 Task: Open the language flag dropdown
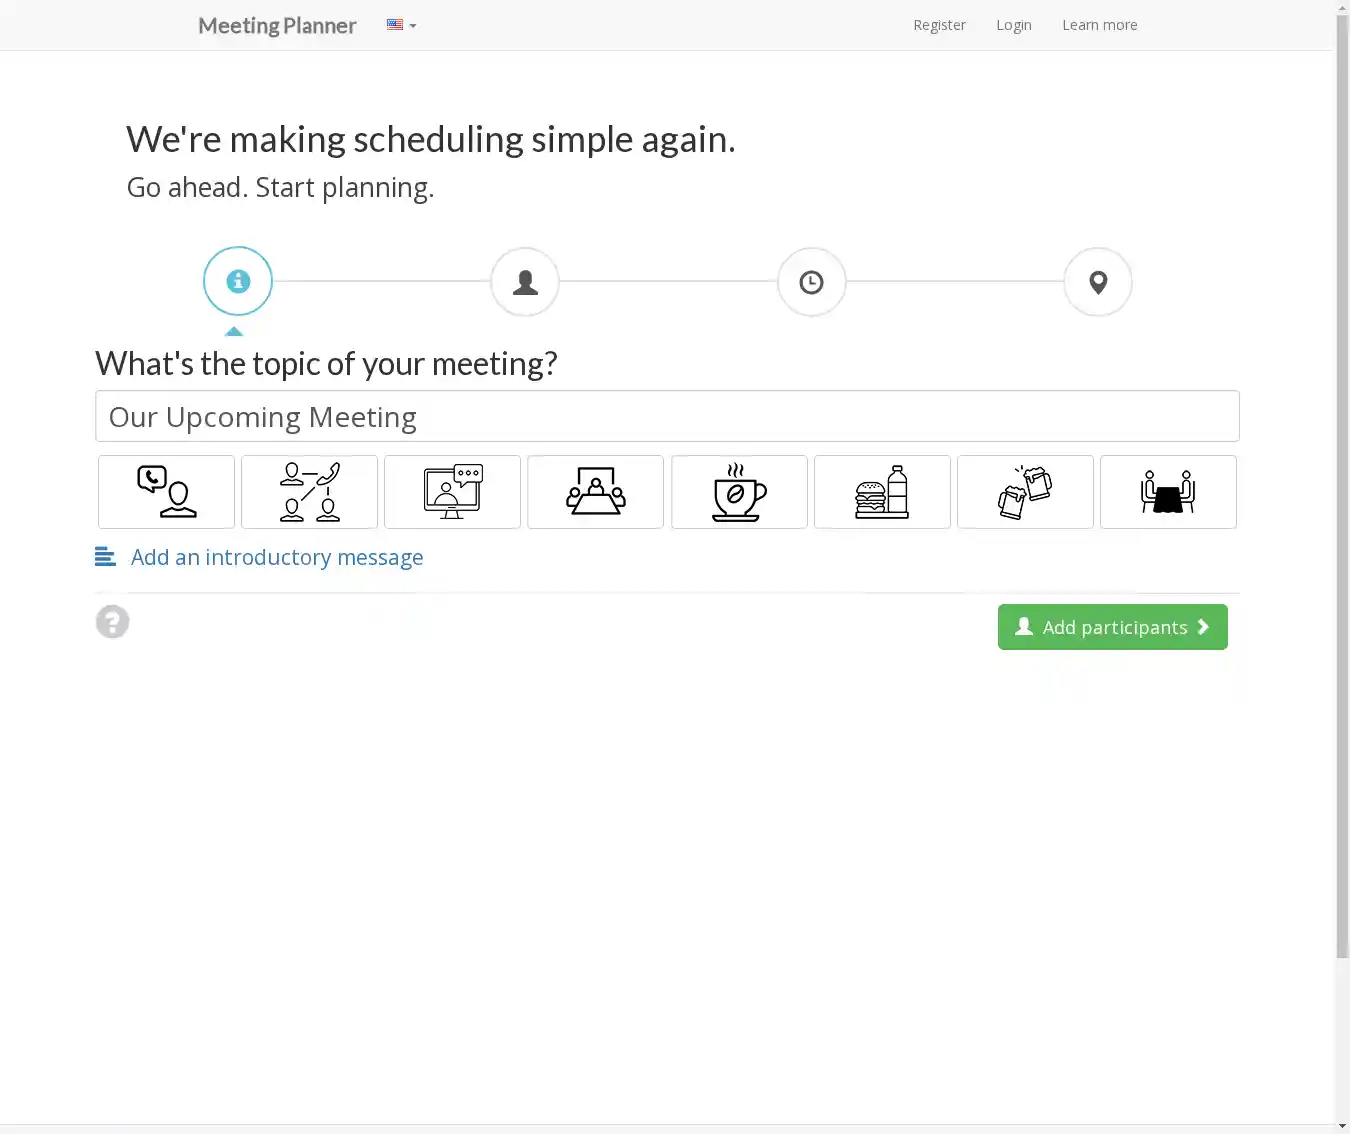(401, 25)
